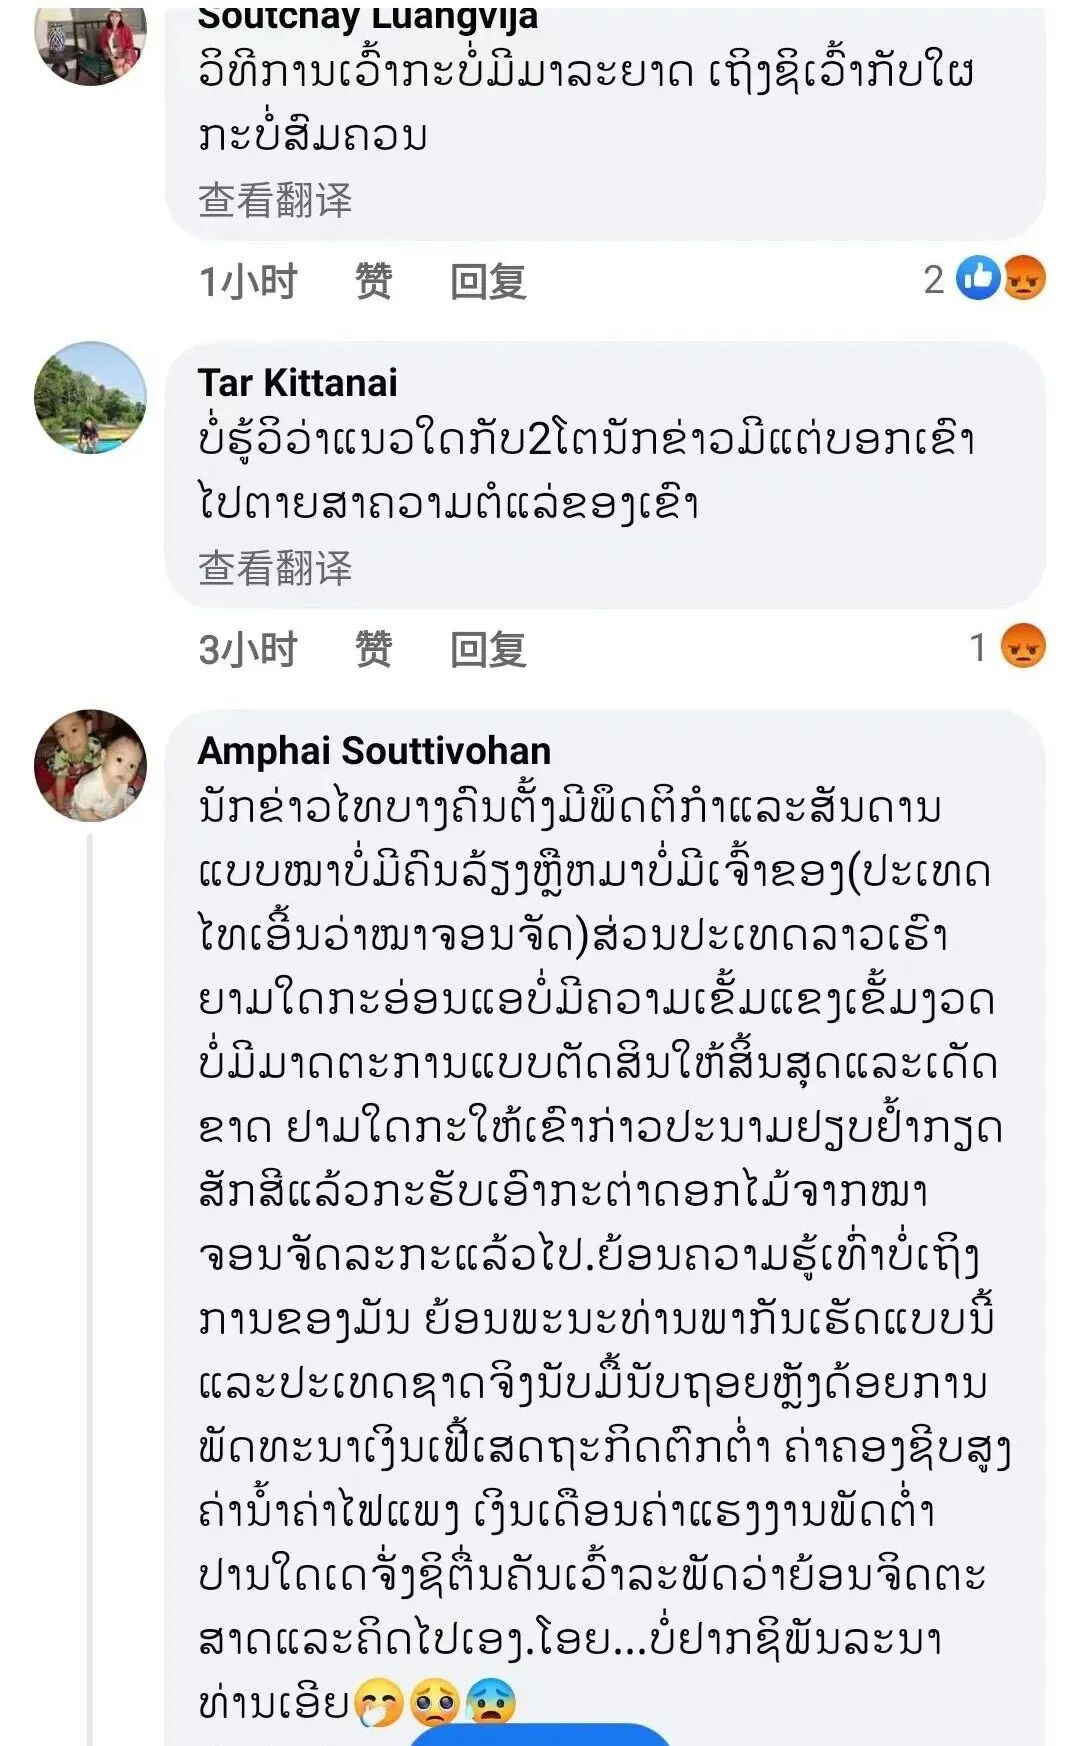Screen dimensions: 1080x1746
Task: Click 查看翻译 under Soutchay's comment
Action: click(x=275, y=200)
